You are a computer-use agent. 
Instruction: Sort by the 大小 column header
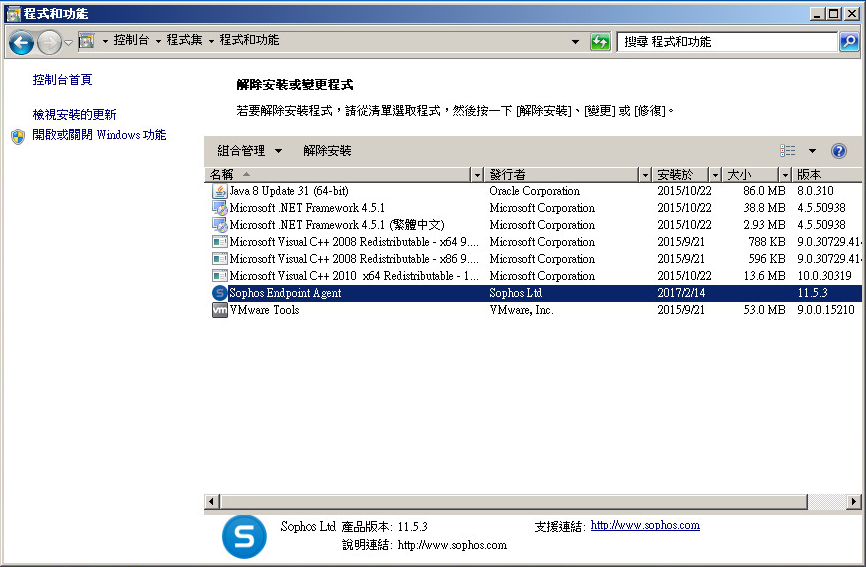pyautogui.click(x=751, y=174)
